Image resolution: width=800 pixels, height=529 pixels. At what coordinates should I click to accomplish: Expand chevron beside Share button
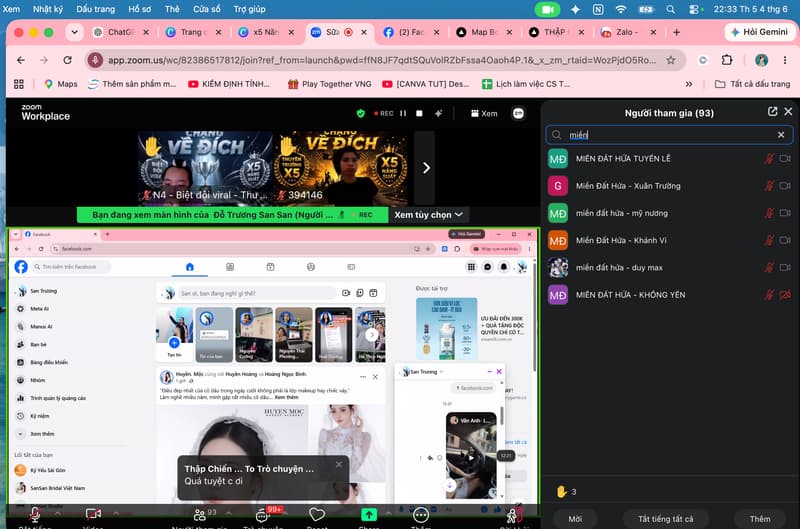388,513
